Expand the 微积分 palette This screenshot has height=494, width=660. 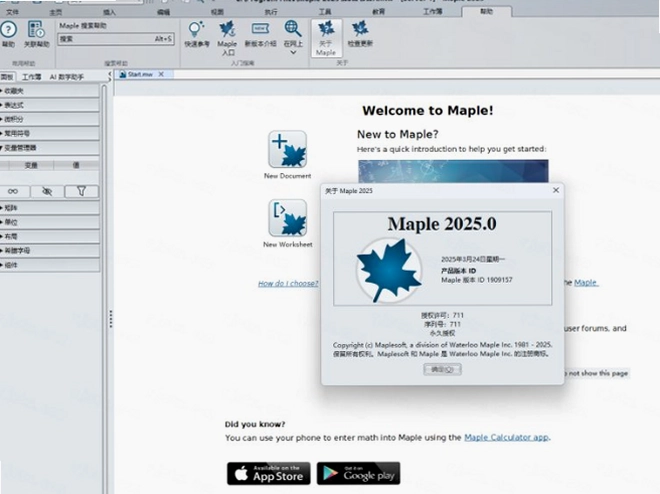(x=50, y=120)
